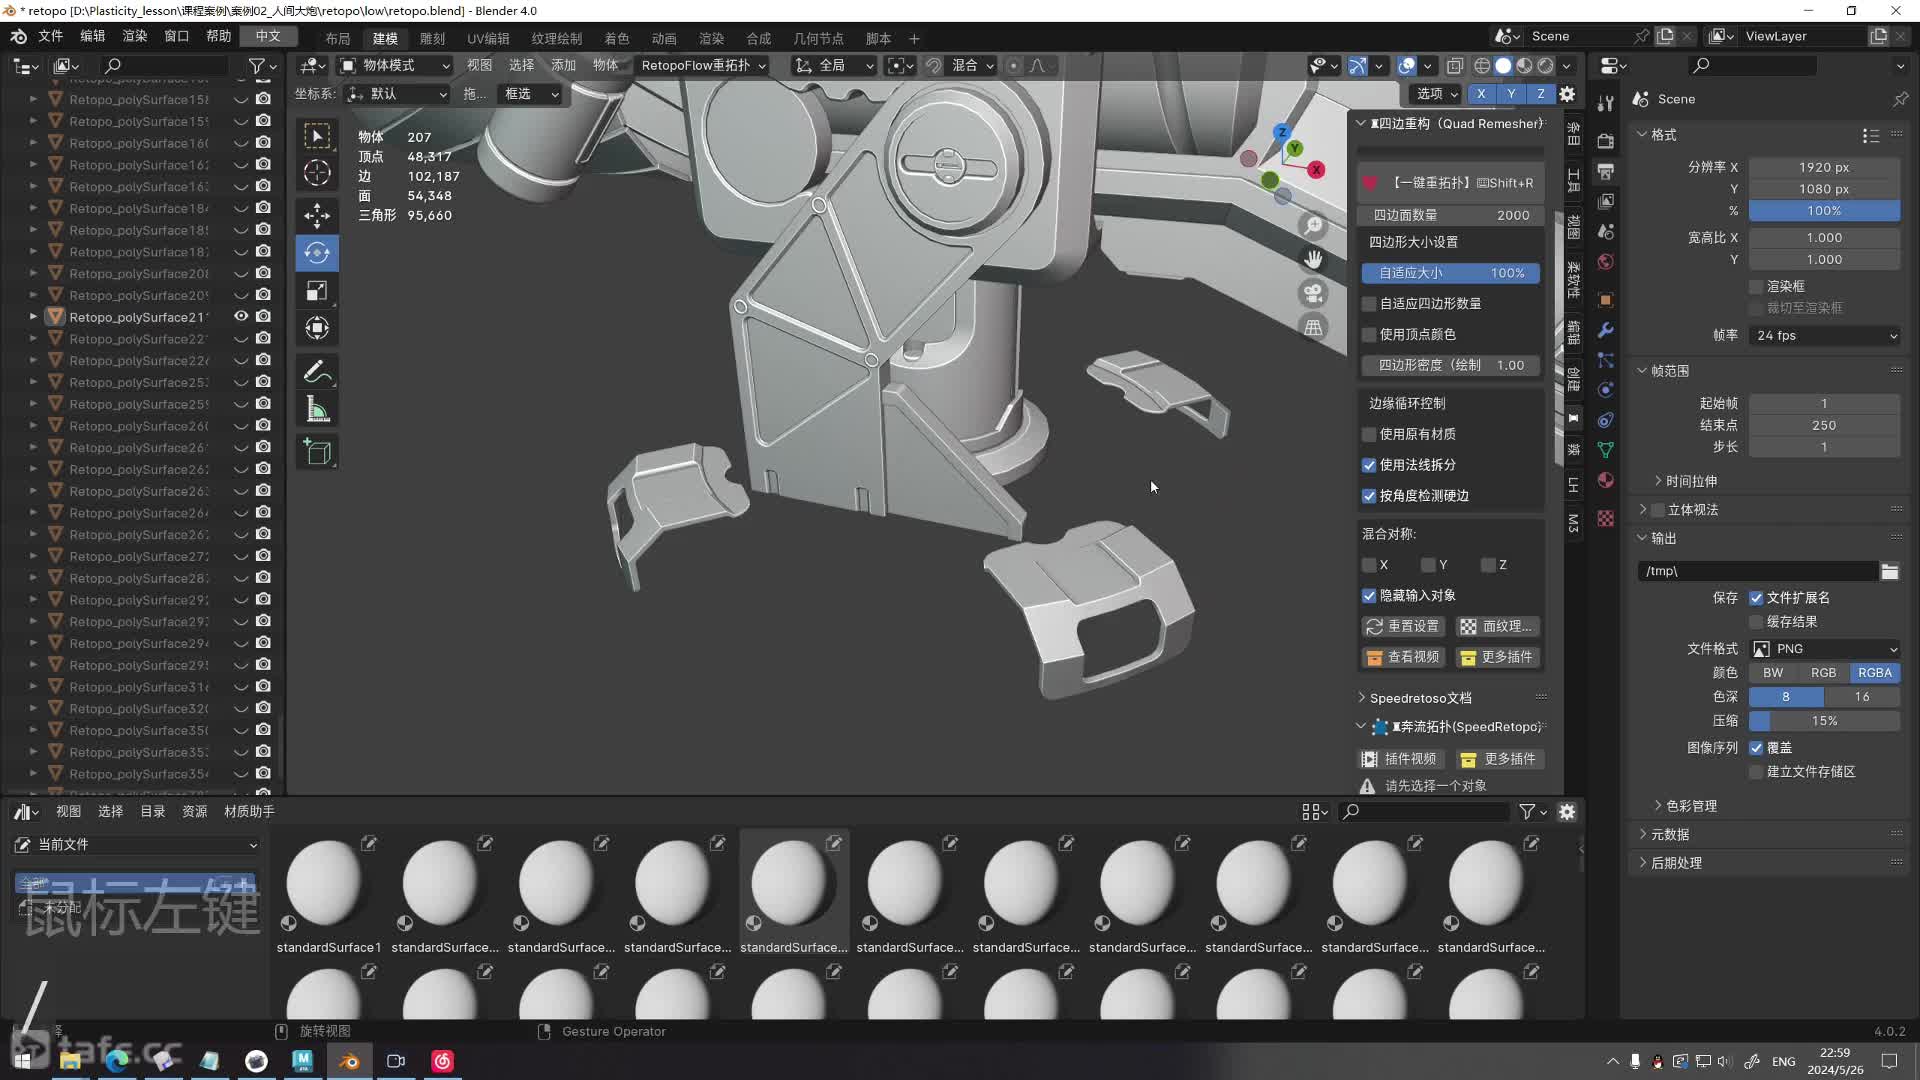This screenshot has height=1080, width=1920.
Task: Switch to wireframe viewport shading
Action: pos(1482,66)
